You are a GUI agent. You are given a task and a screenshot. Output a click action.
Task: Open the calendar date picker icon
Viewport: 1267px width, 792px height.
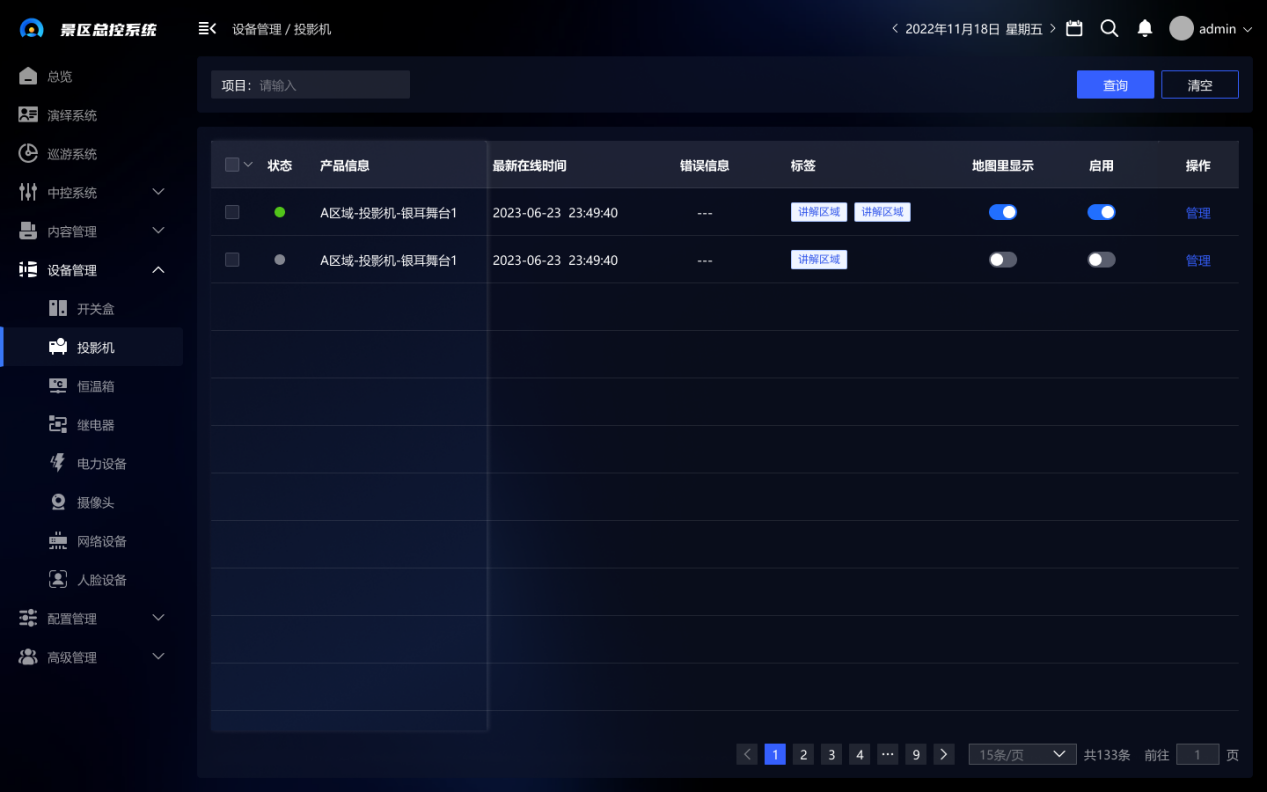pos(1074,29)
